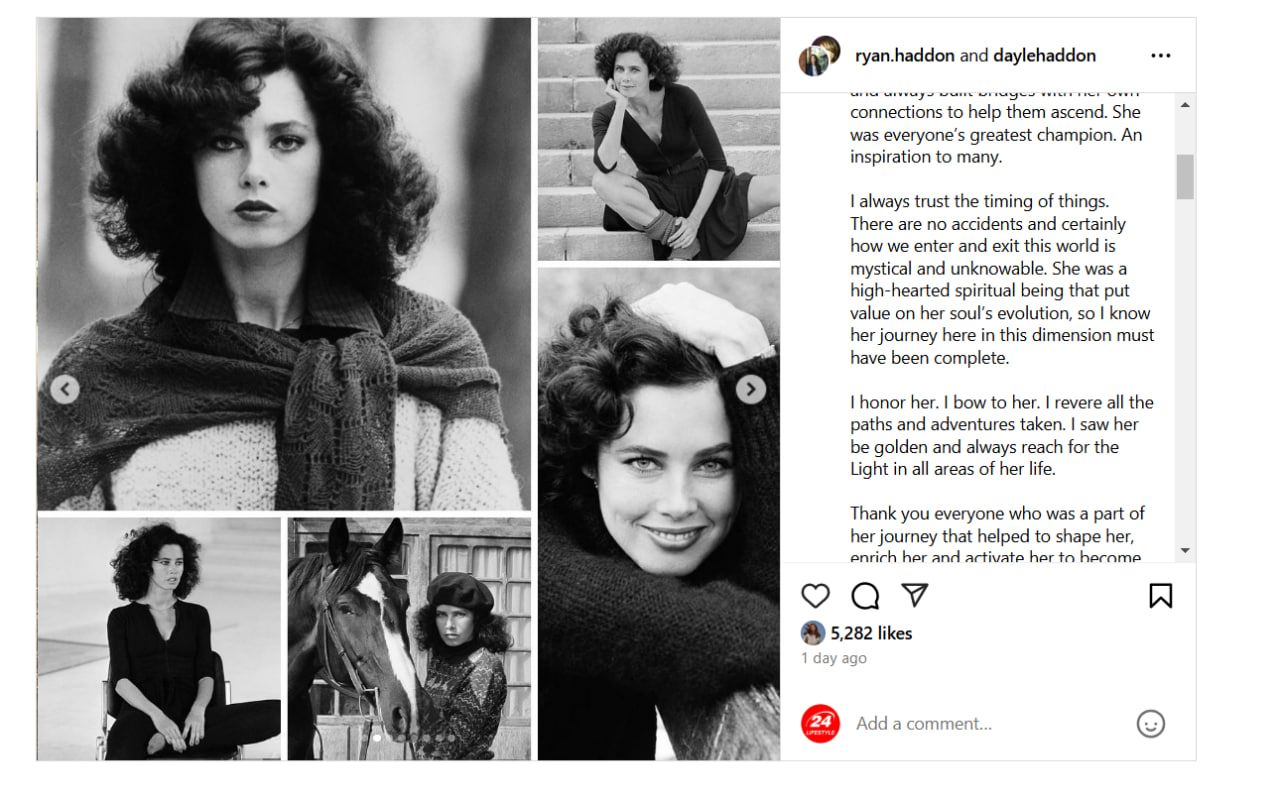
Task: Click the post authors' profile avatar
Action: [x=819, y=56]
